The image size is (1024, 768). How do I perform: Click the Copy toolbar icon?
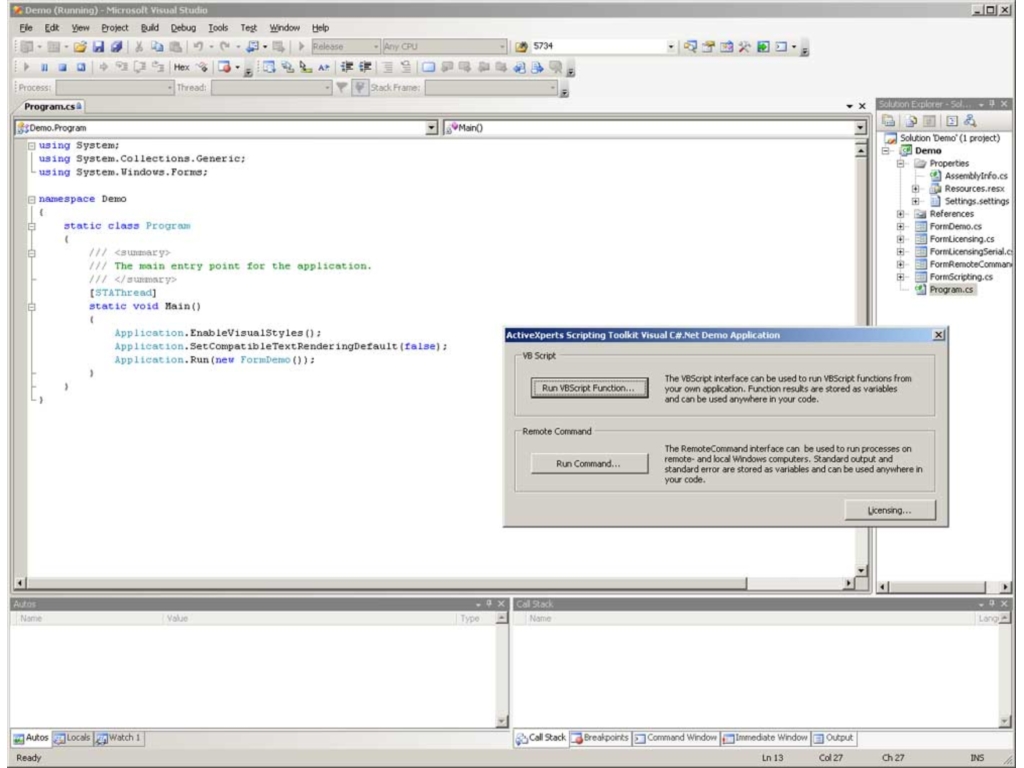(157, 46)
